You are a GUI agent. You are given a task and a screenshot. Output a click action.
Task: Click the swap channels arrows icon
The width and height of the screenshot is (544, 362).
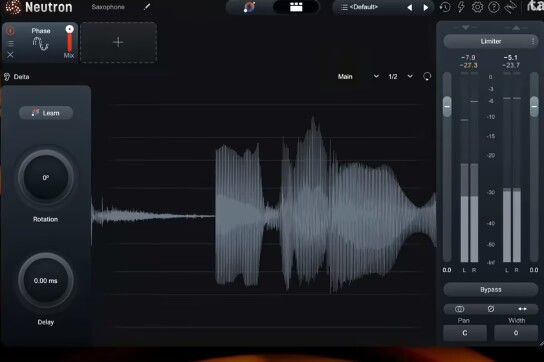522,309
